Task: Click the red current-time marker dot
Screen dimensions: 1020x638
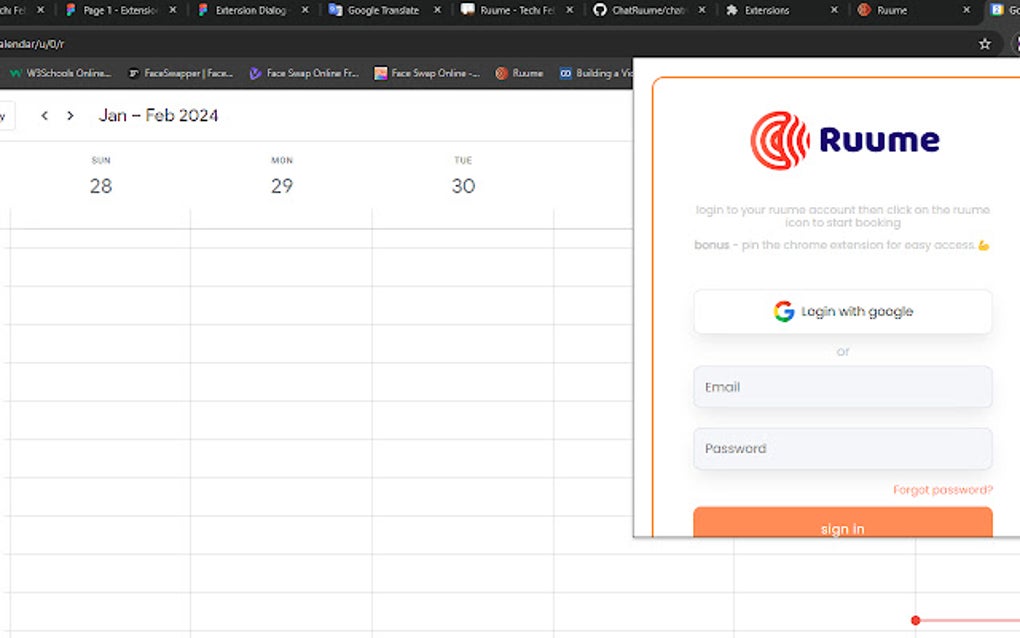Action: 915,620
